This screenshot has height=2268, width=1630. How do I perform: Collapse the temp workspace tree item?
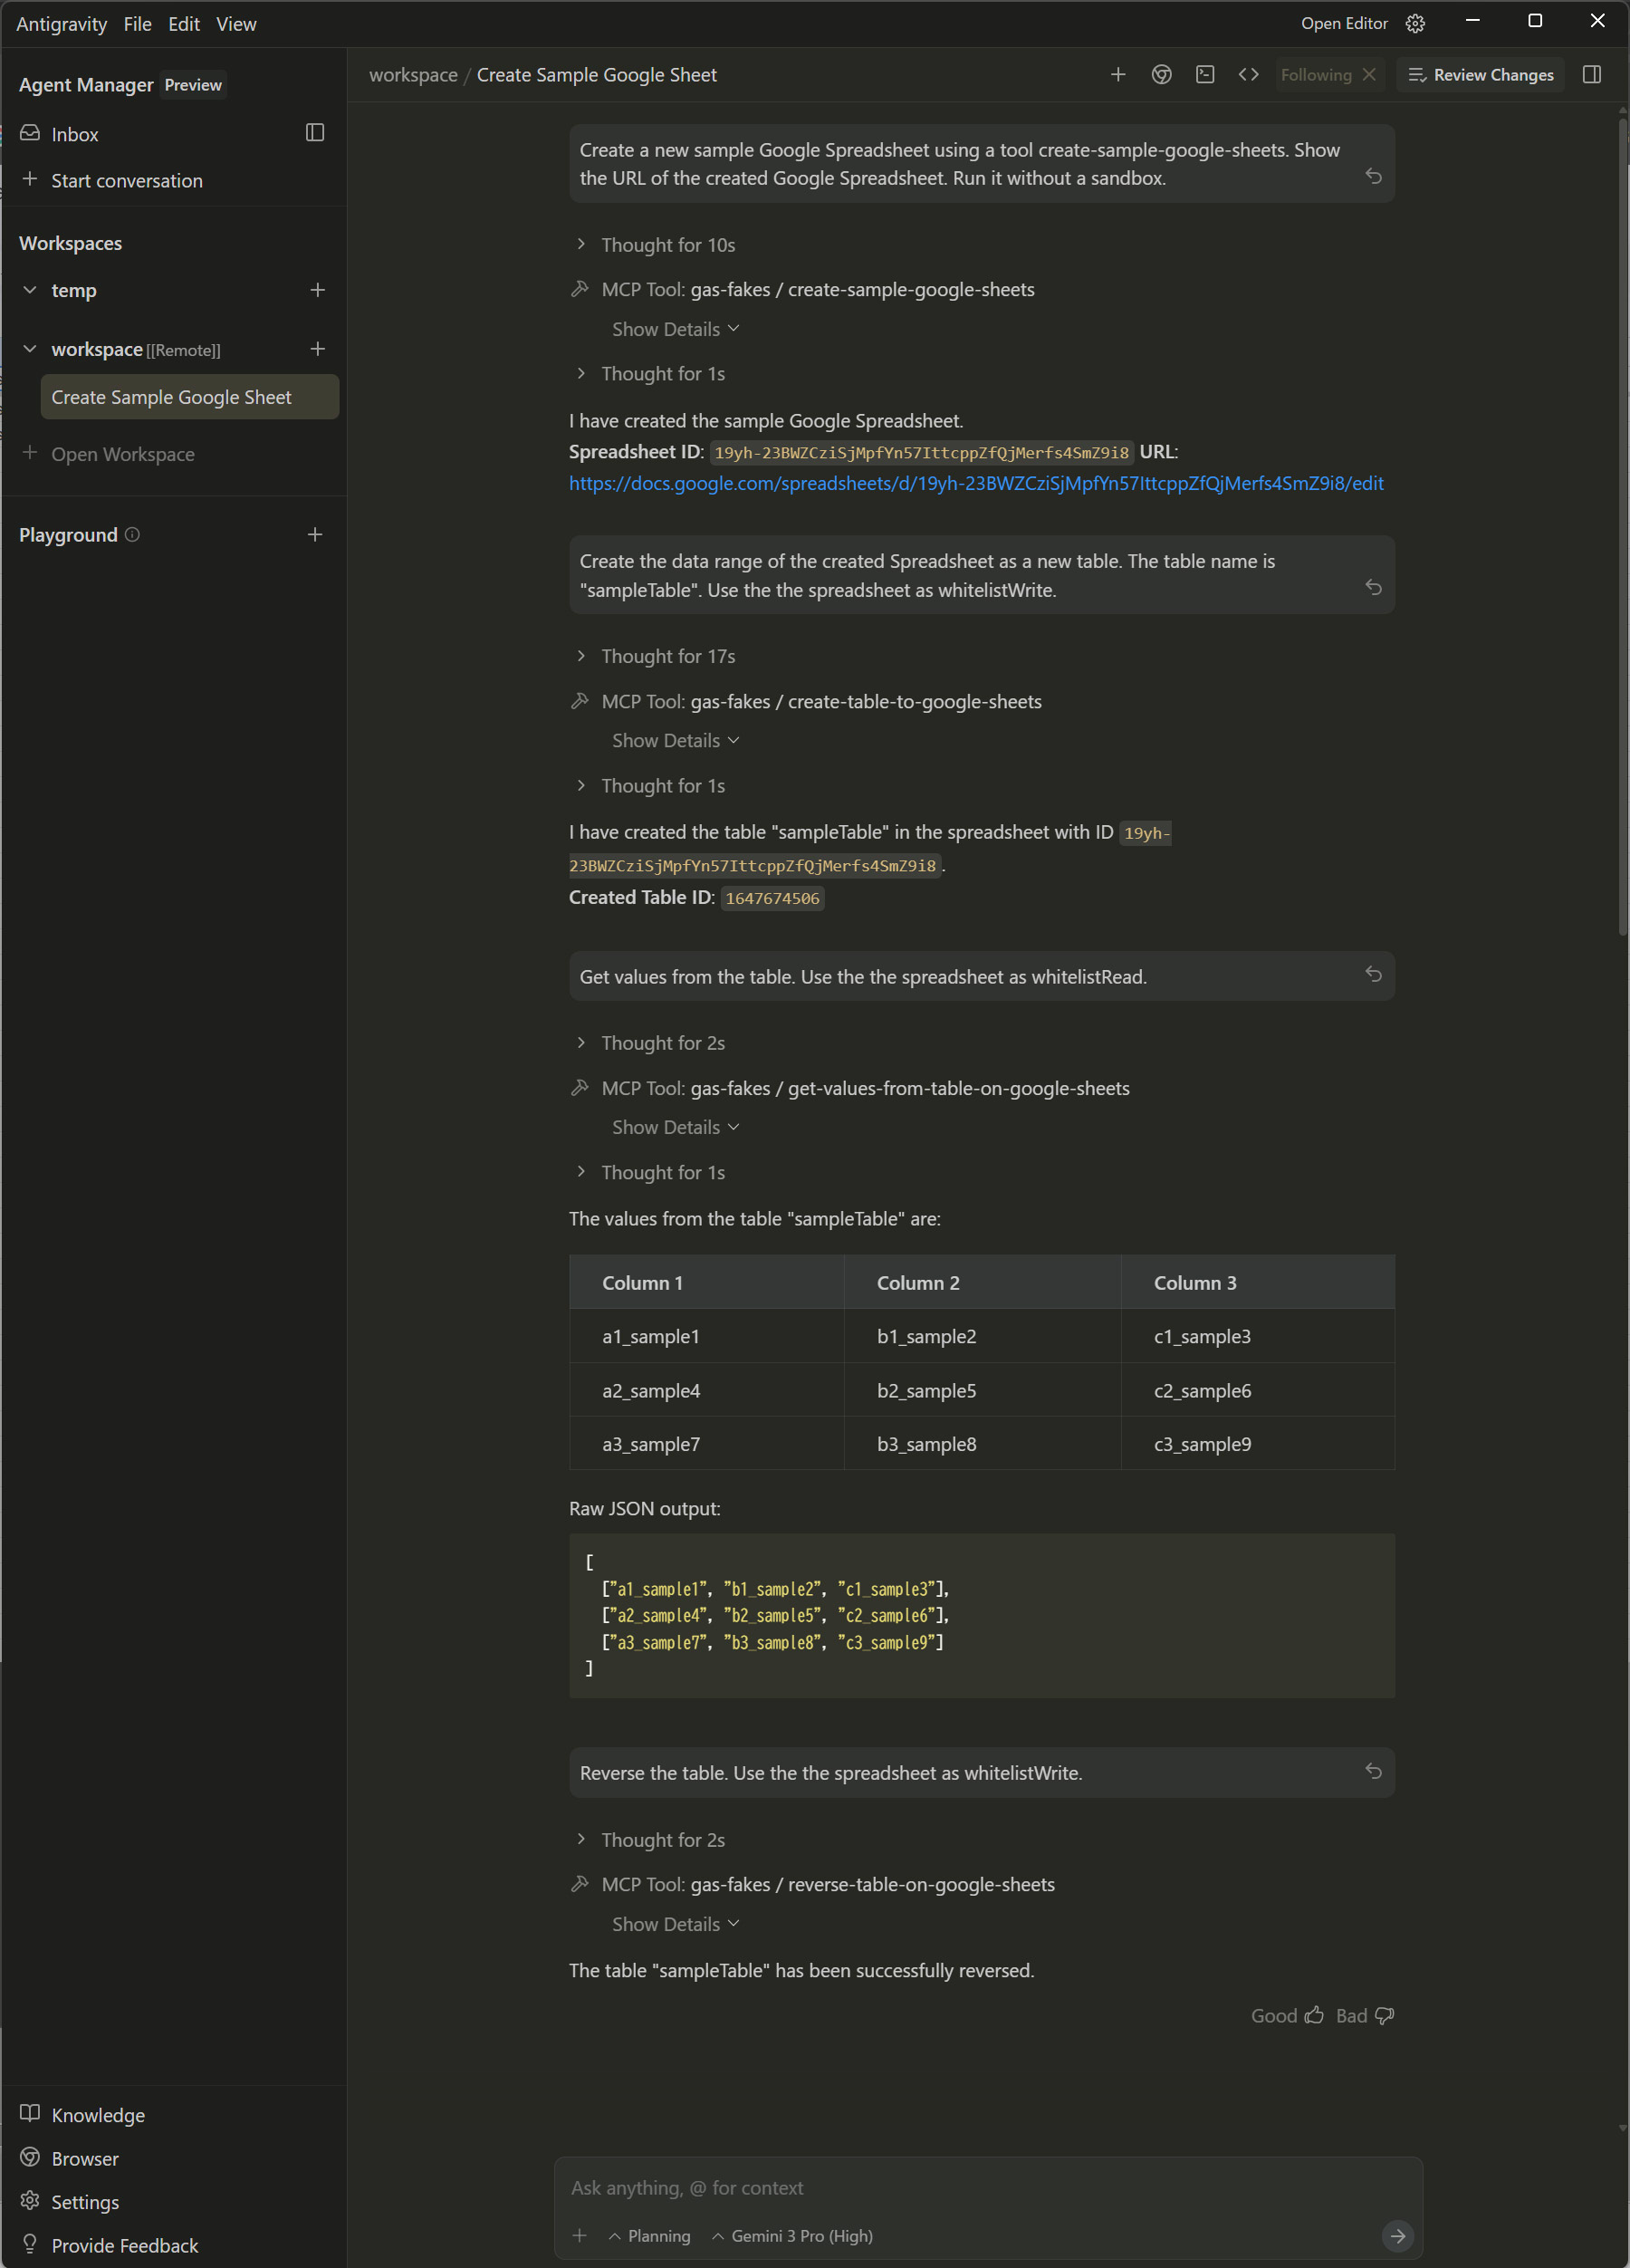(30, 291)
